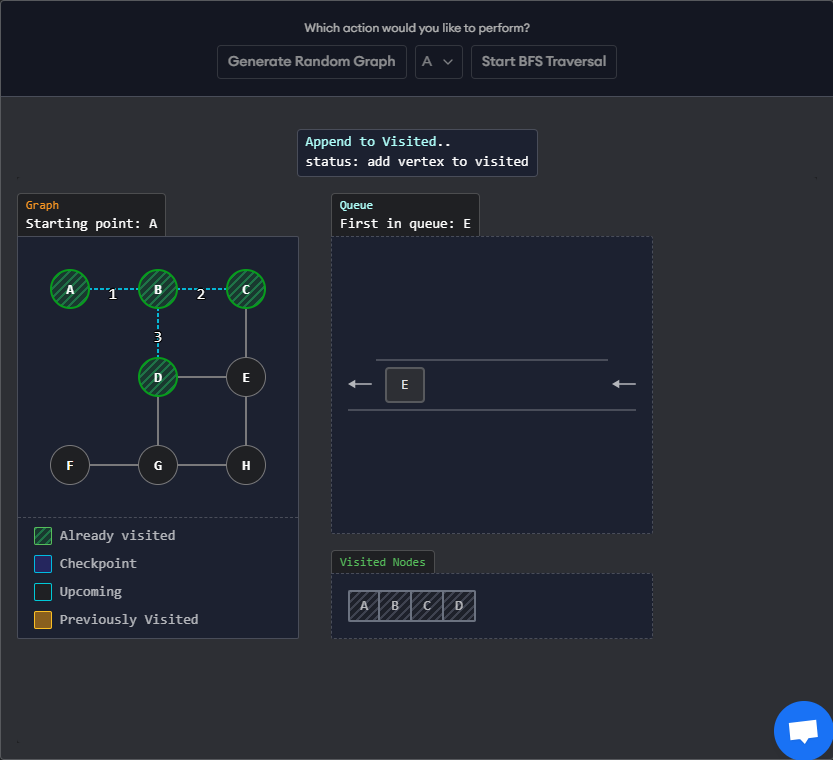The height and width of the screenshot is (760, 833).
Task: Click 'status: add vertex to visited' text
Action: coord(417,161)
